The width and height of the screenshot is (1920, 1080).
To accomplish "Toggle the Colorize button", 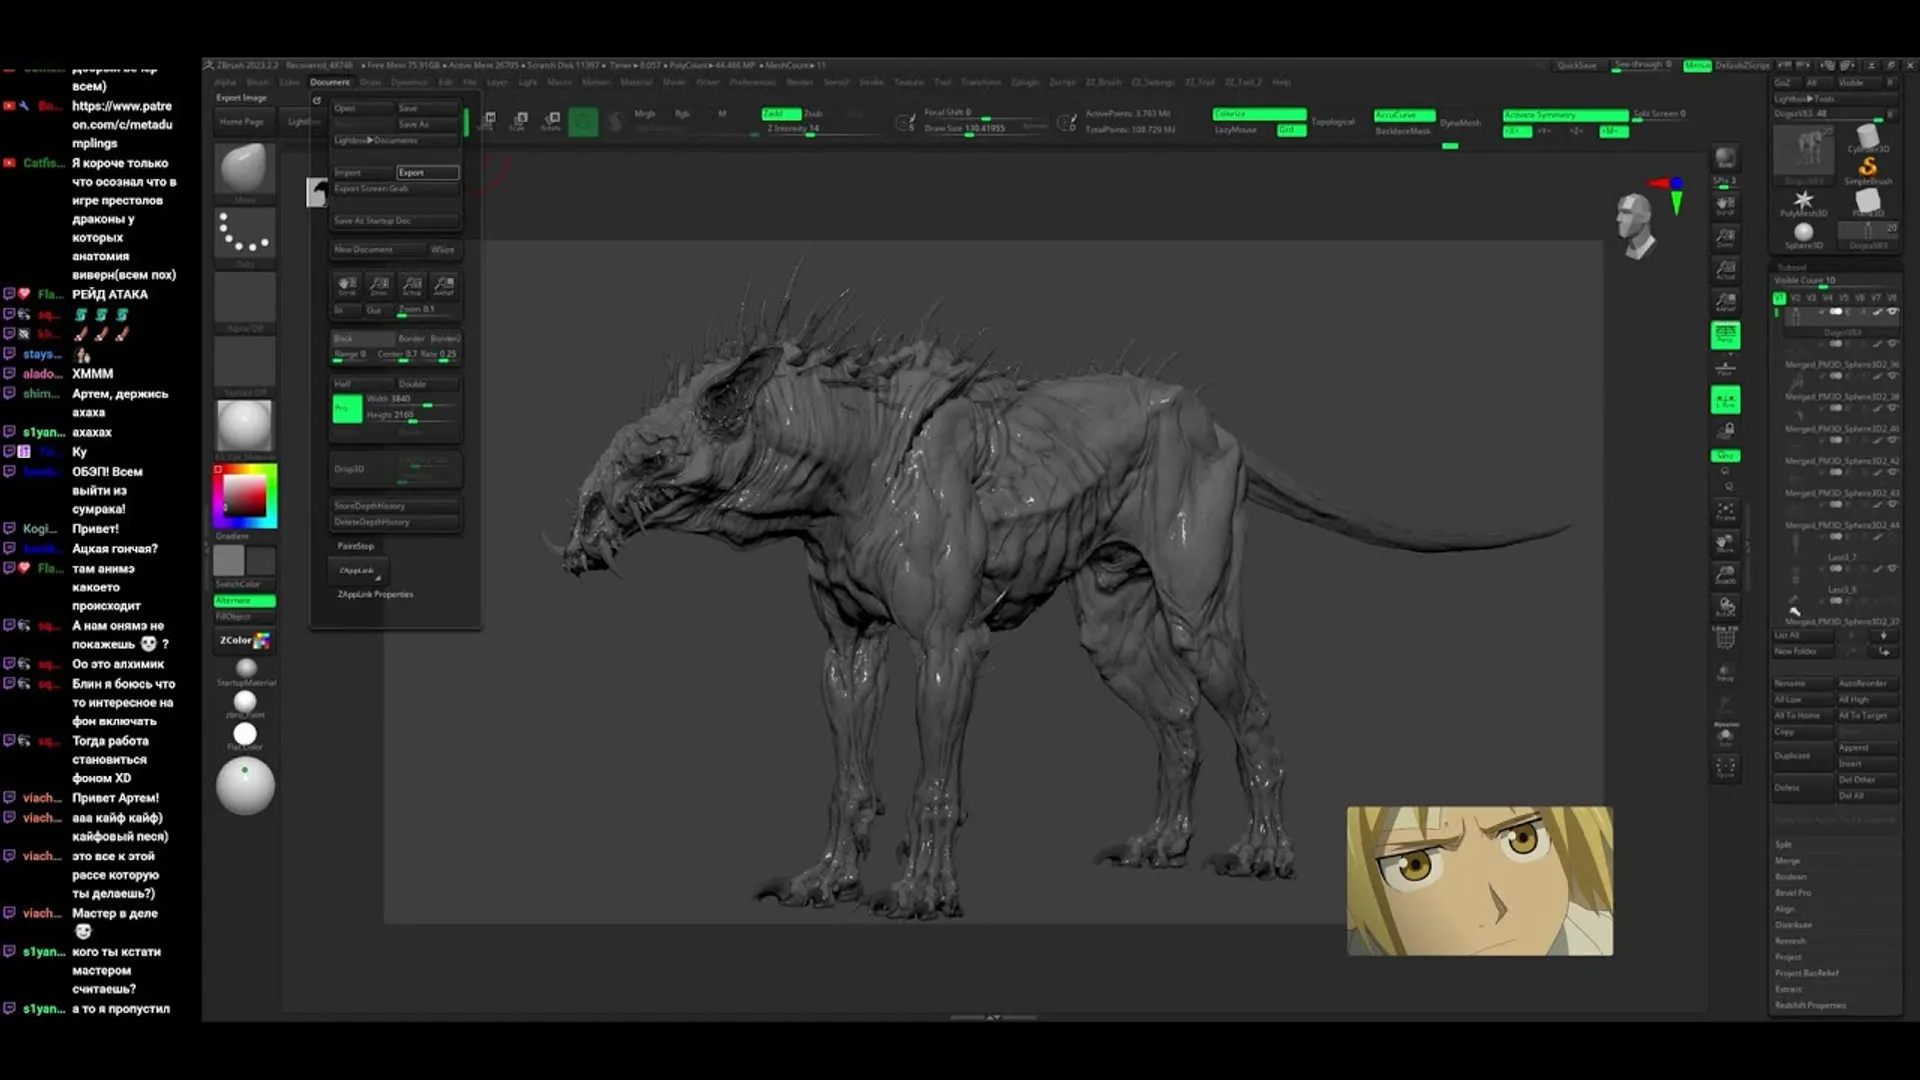I will [x=1259, y=113].
